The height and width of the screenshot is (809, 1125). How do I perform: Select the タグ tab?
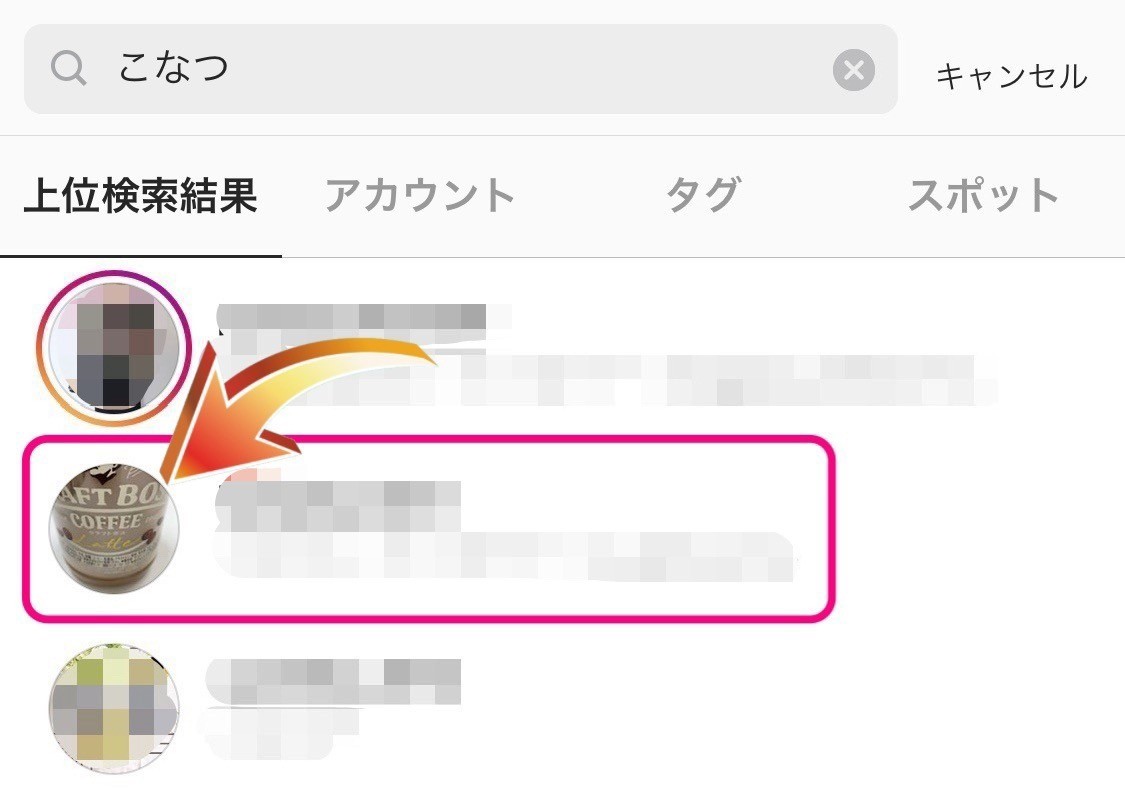point(702,195)
